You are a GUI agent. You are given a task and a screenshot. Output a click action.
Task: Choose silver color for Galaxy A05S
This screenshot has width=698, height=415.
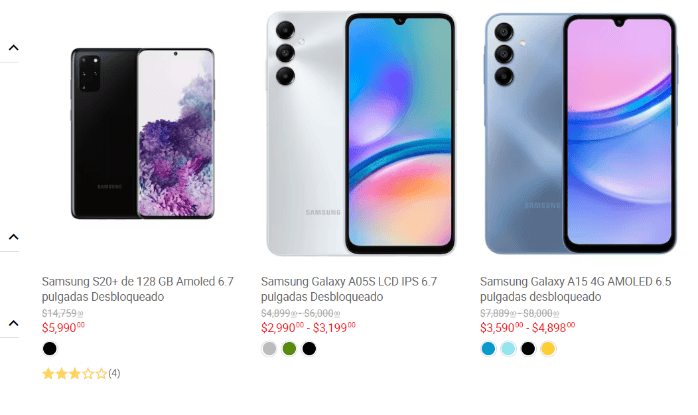tap(269, 349)
